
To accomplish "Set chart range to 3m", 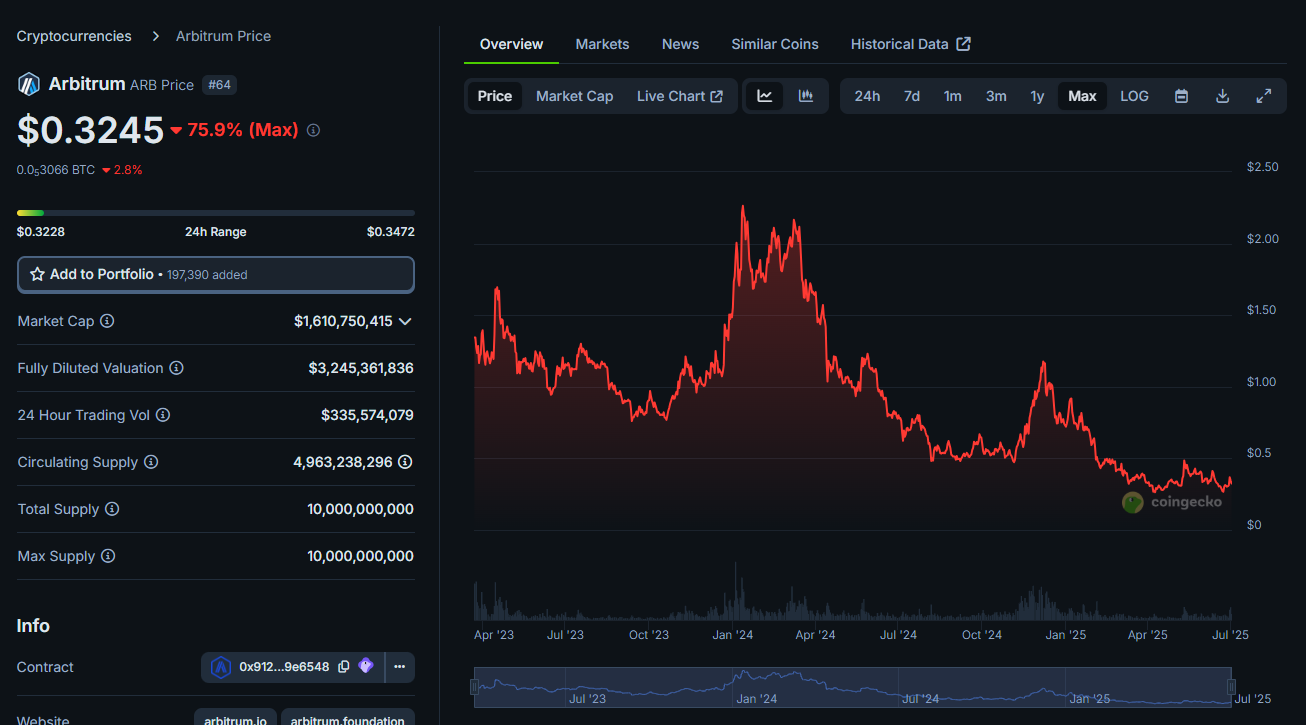I will tap(996, 96).
